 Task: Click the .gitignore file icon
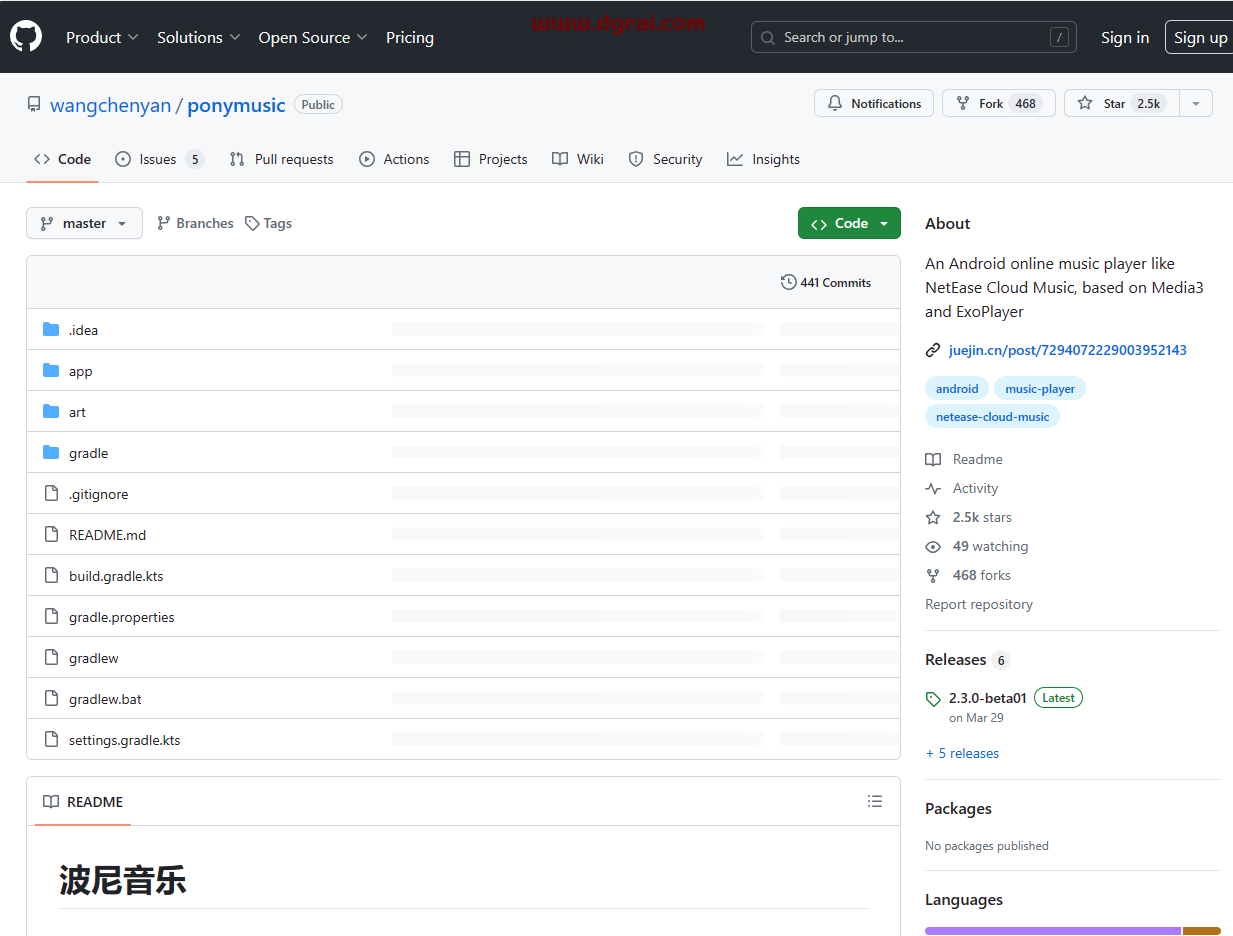point(51,493)
